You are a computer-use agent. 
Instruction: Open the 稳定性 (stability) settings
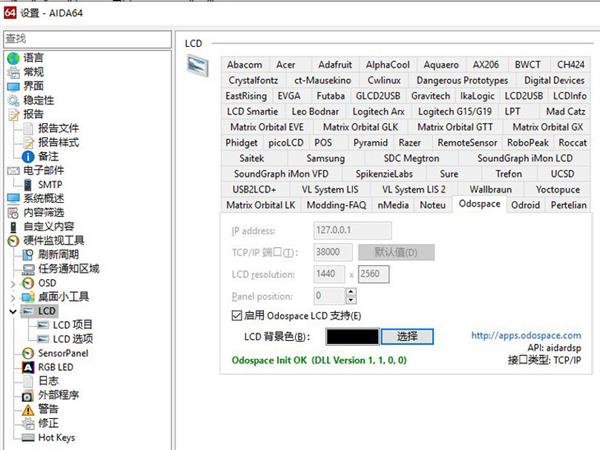(38, 100)
